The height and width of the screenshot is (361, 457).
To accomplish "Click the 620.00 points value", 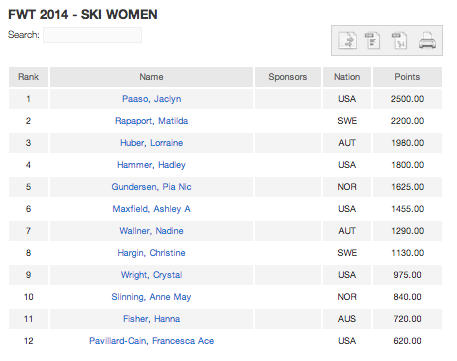I will tap(407, 341).
